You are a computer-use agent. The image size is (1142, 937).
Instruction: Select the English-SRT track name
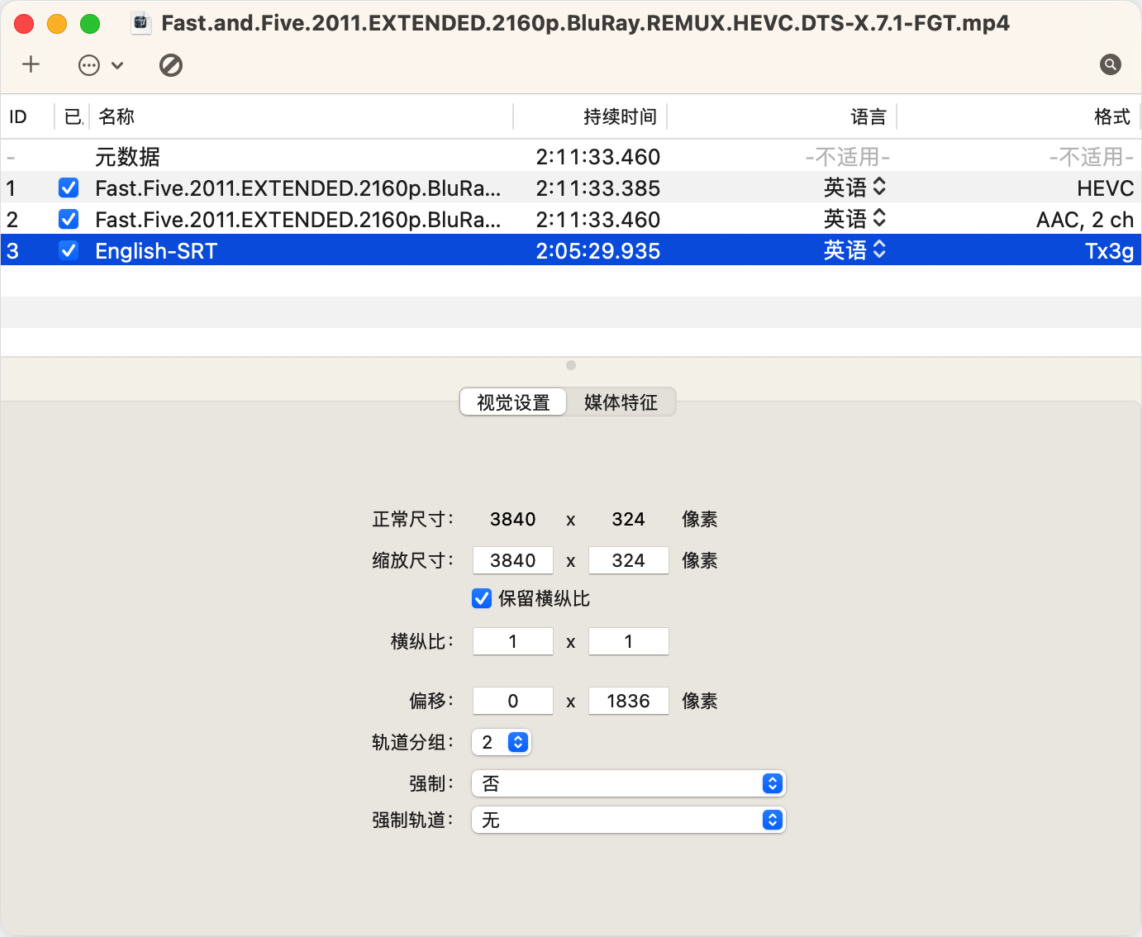156,250
